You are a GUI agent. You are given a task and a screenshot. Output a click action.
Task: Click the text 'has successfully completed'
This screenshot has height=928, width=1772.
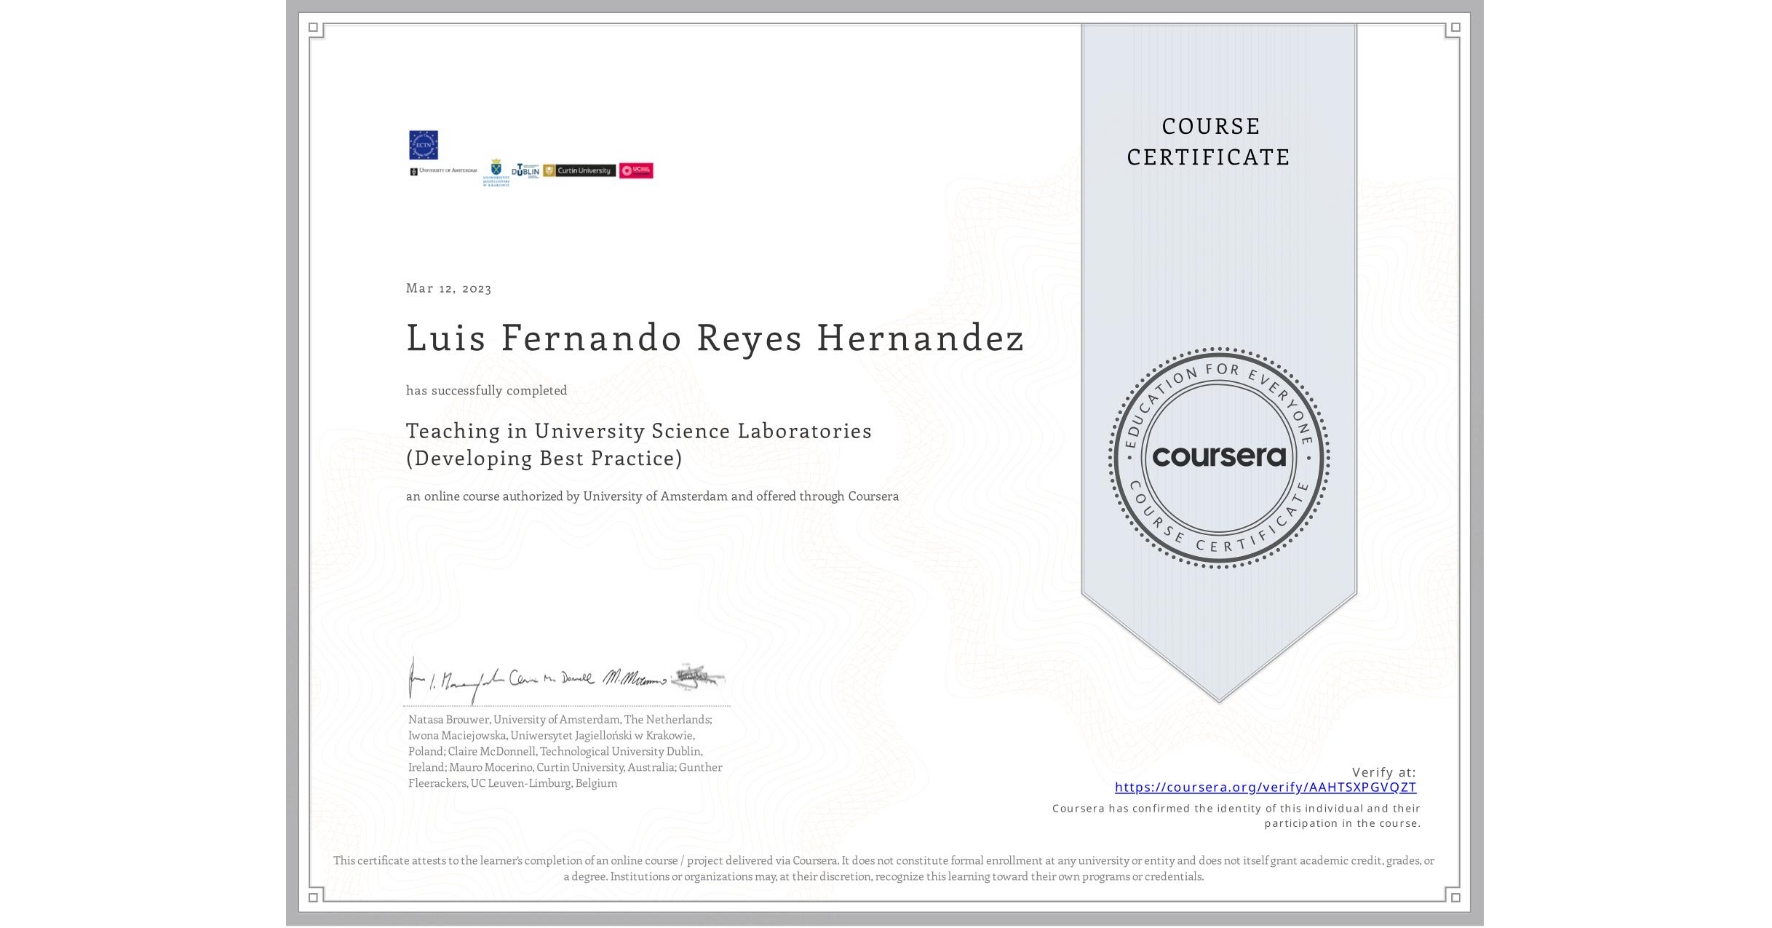(x=486, y=390)
